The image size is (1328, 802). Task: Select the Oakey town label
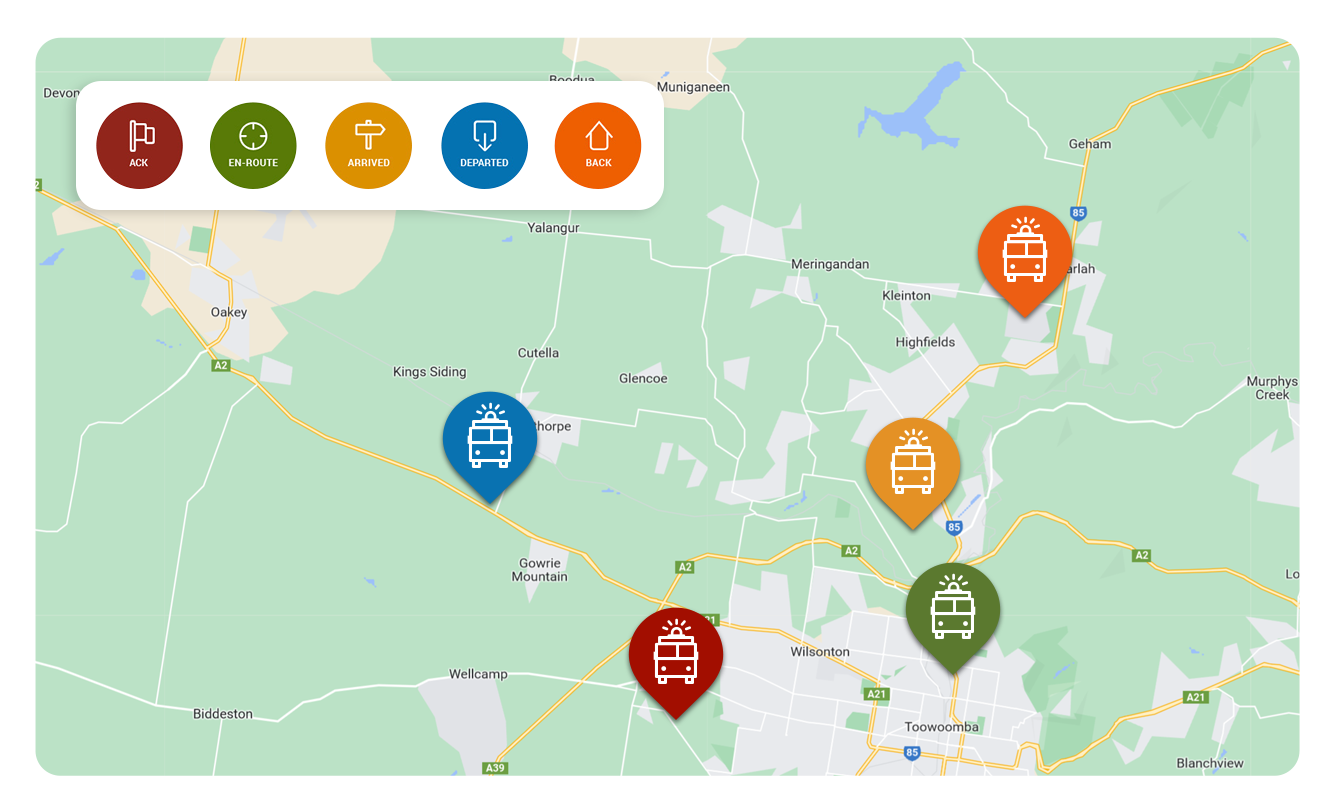pyautogui.click(x=228, y=312)
